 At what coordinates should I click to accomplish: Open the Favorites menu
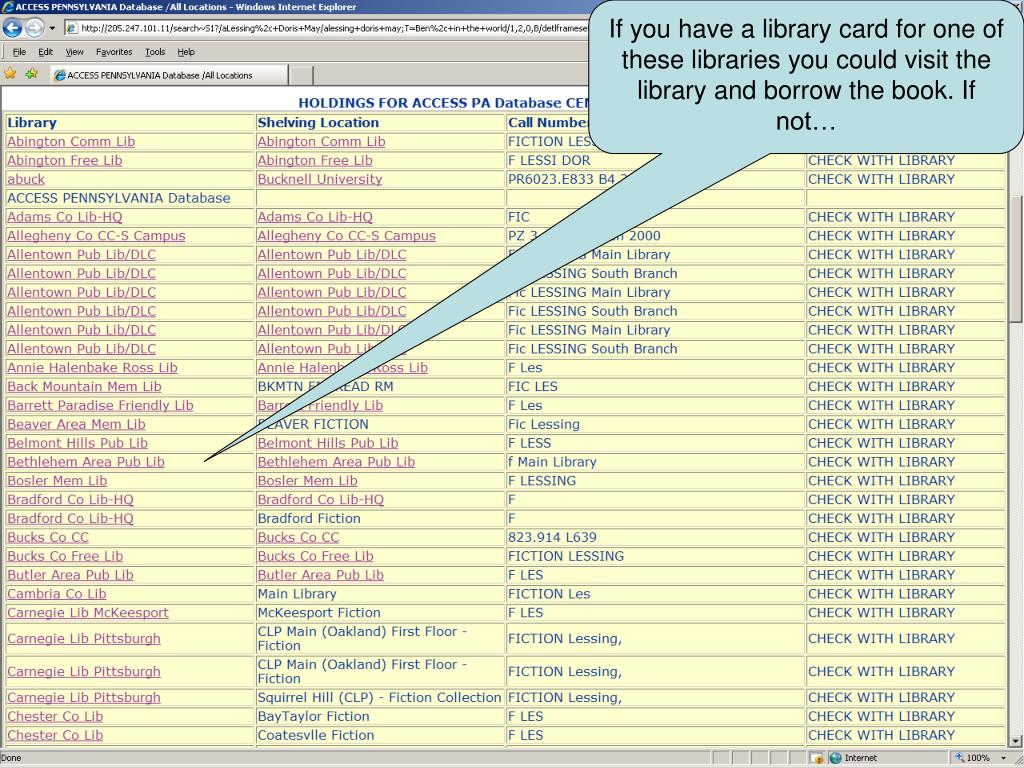[x=114, y=52]
